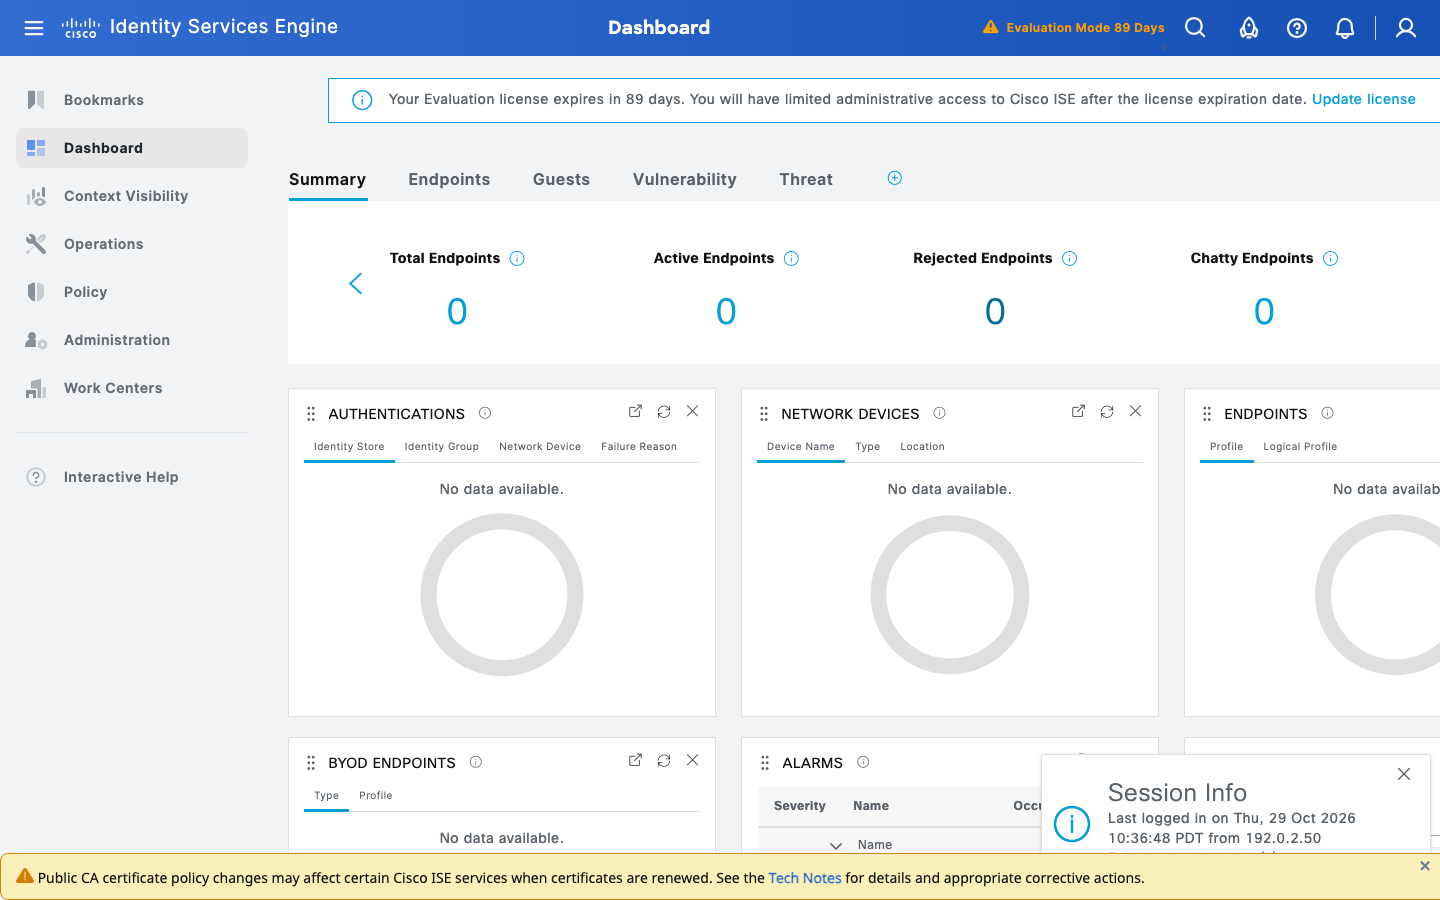The width and height of the screenshot is (1440, 900).
Task: Open Operations in the sidebar
Action: tap(132, 244)
